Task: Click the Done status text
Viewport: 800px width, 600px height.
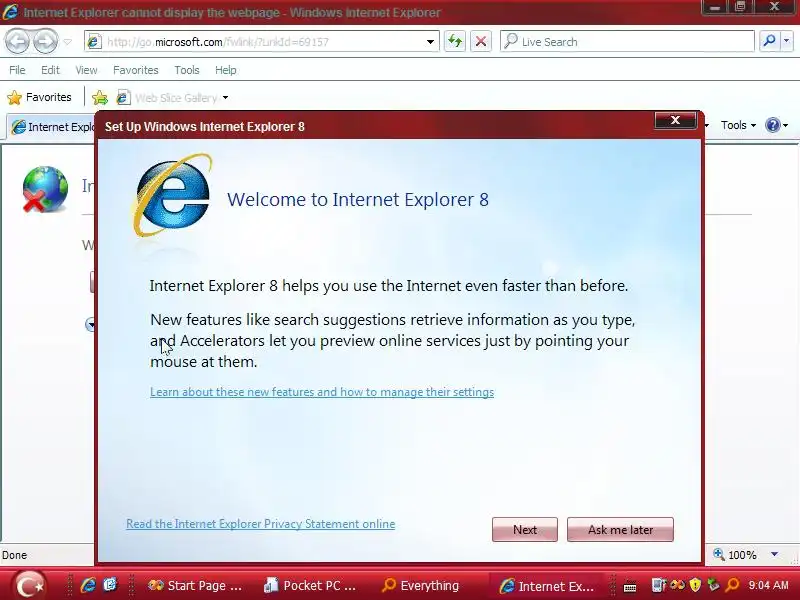Action: 14,555
